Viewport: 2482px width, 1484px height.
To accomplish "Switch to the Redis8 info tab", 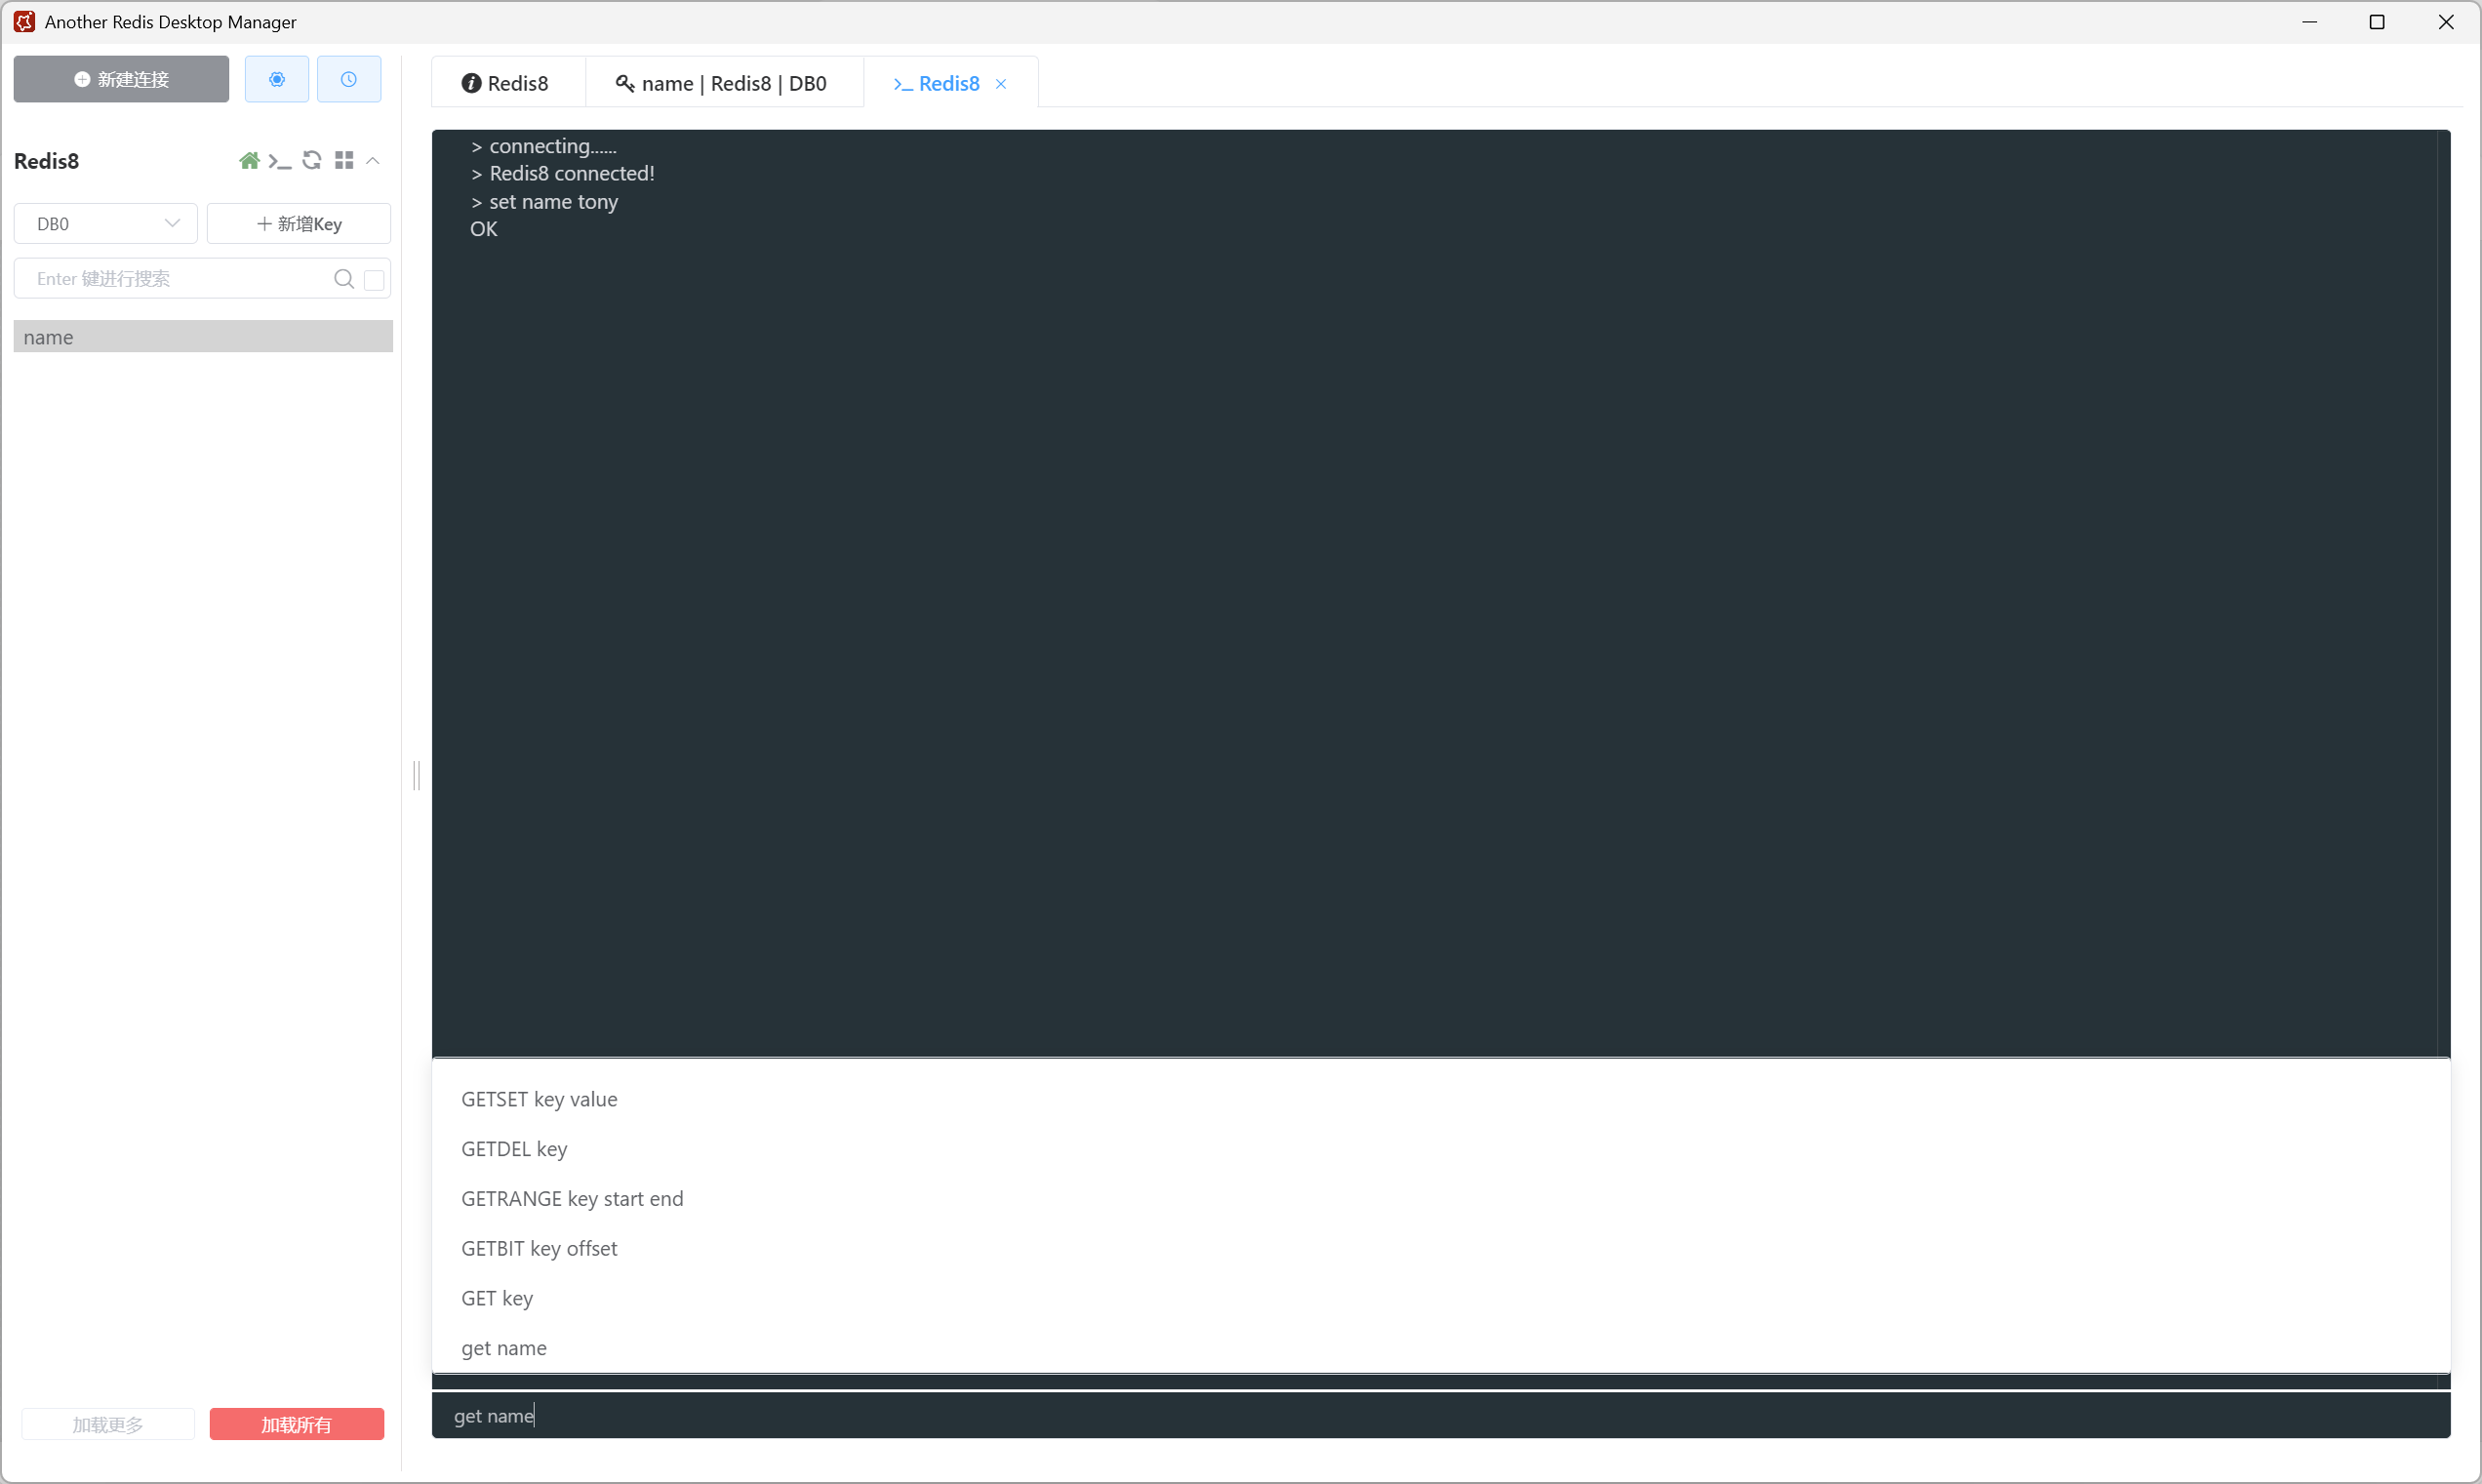I will pos(506,84).
